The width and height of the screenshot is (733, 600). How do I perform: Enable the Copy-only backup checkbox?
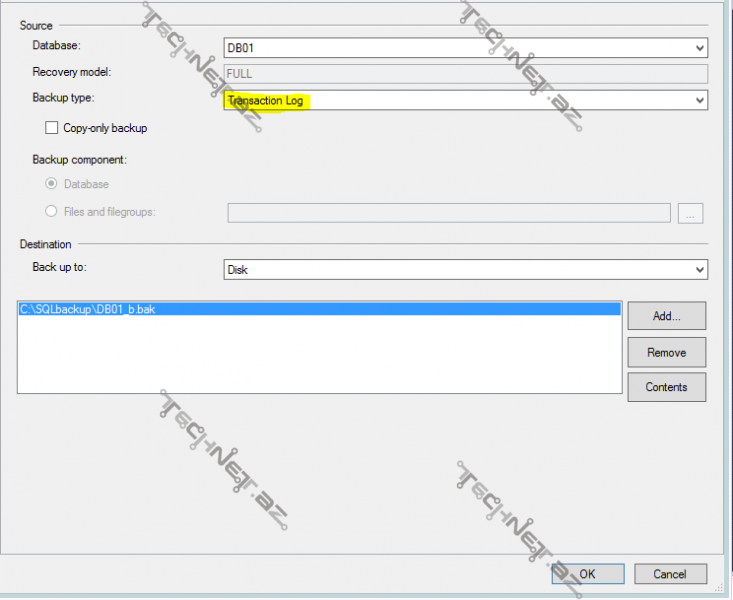pyautogui.click(x=52, y=128)
